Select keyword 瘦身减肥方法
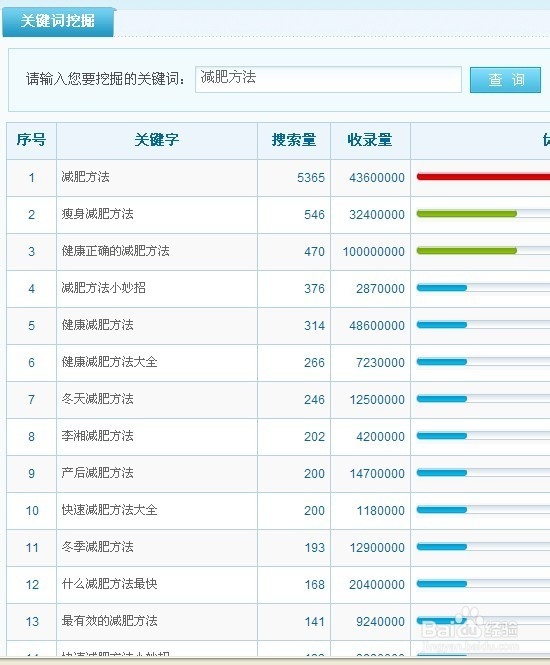Image resolution: width=550 pixels, height=665 pixels. tap(98, 214)
